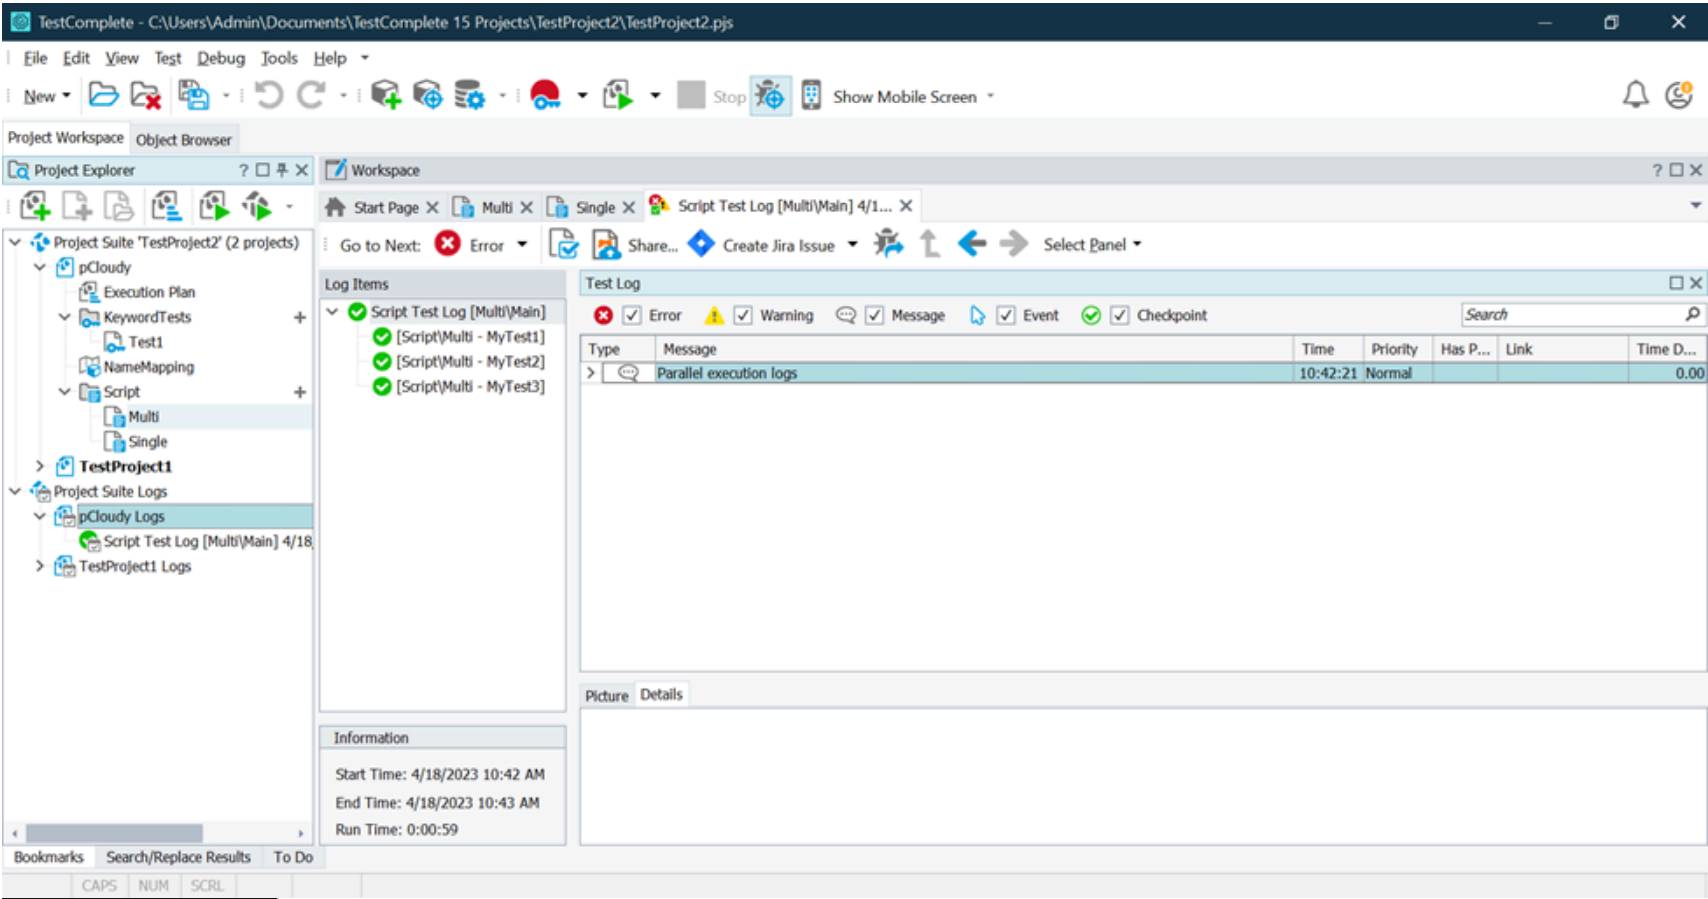This screenshot has height=899, width=1708.
Task: Open the Select Panel dropdown
Action: point(1091,245)
